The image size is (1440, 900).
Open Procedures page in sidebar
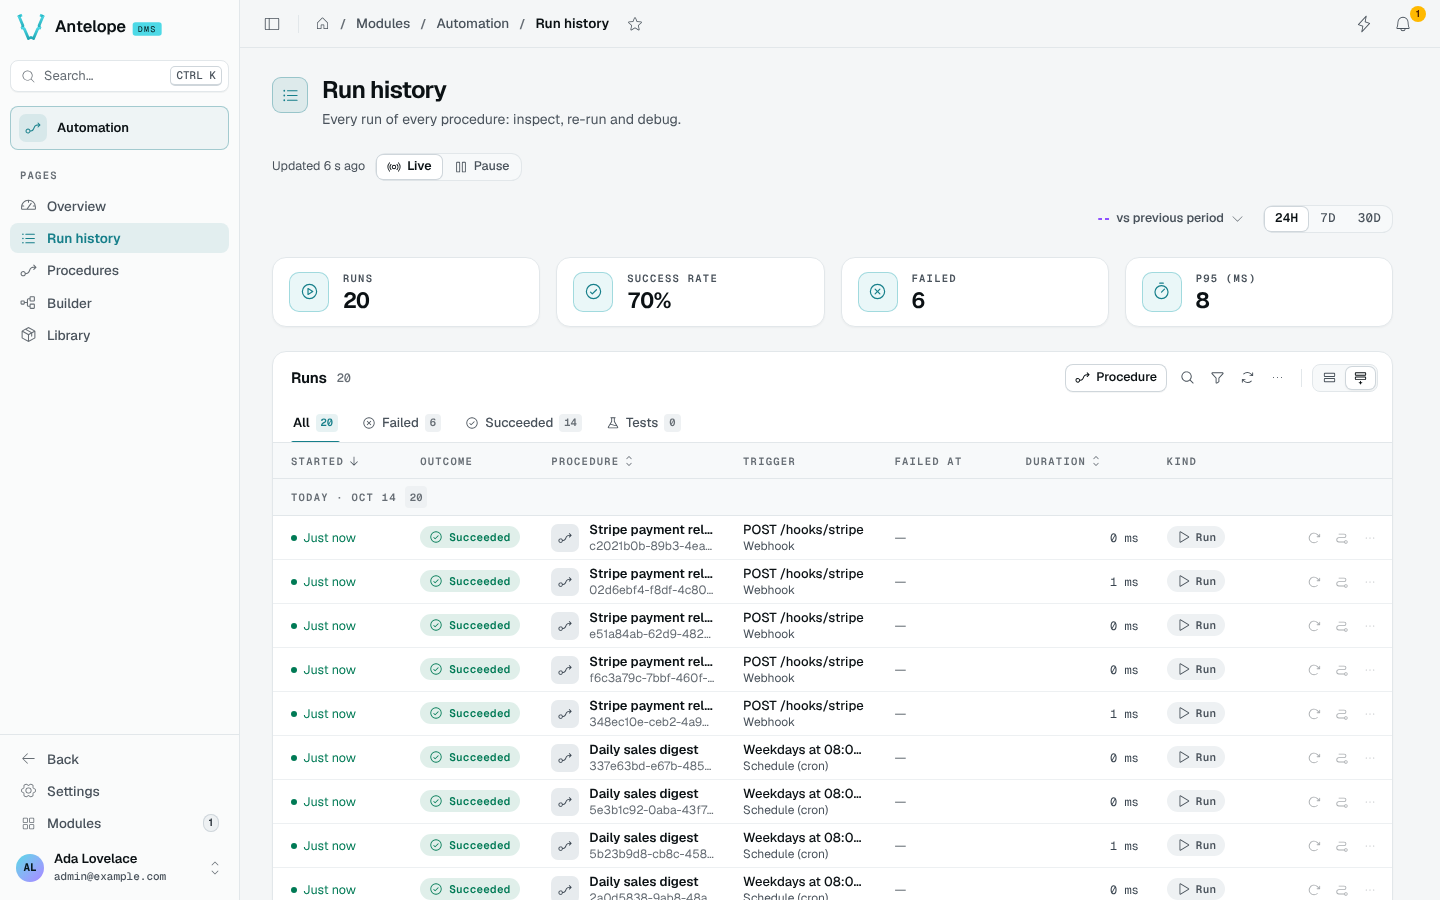(119, 270)
